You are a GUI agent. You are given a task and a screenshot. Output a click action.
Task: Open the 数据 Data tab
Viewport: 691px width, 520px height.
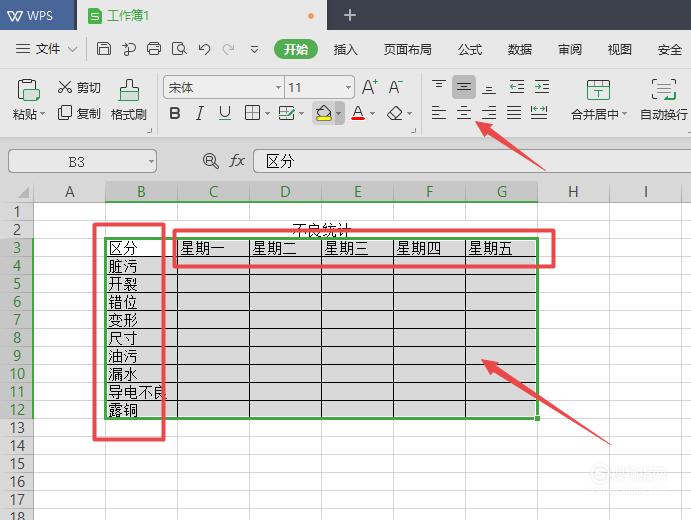click(520, 49)
